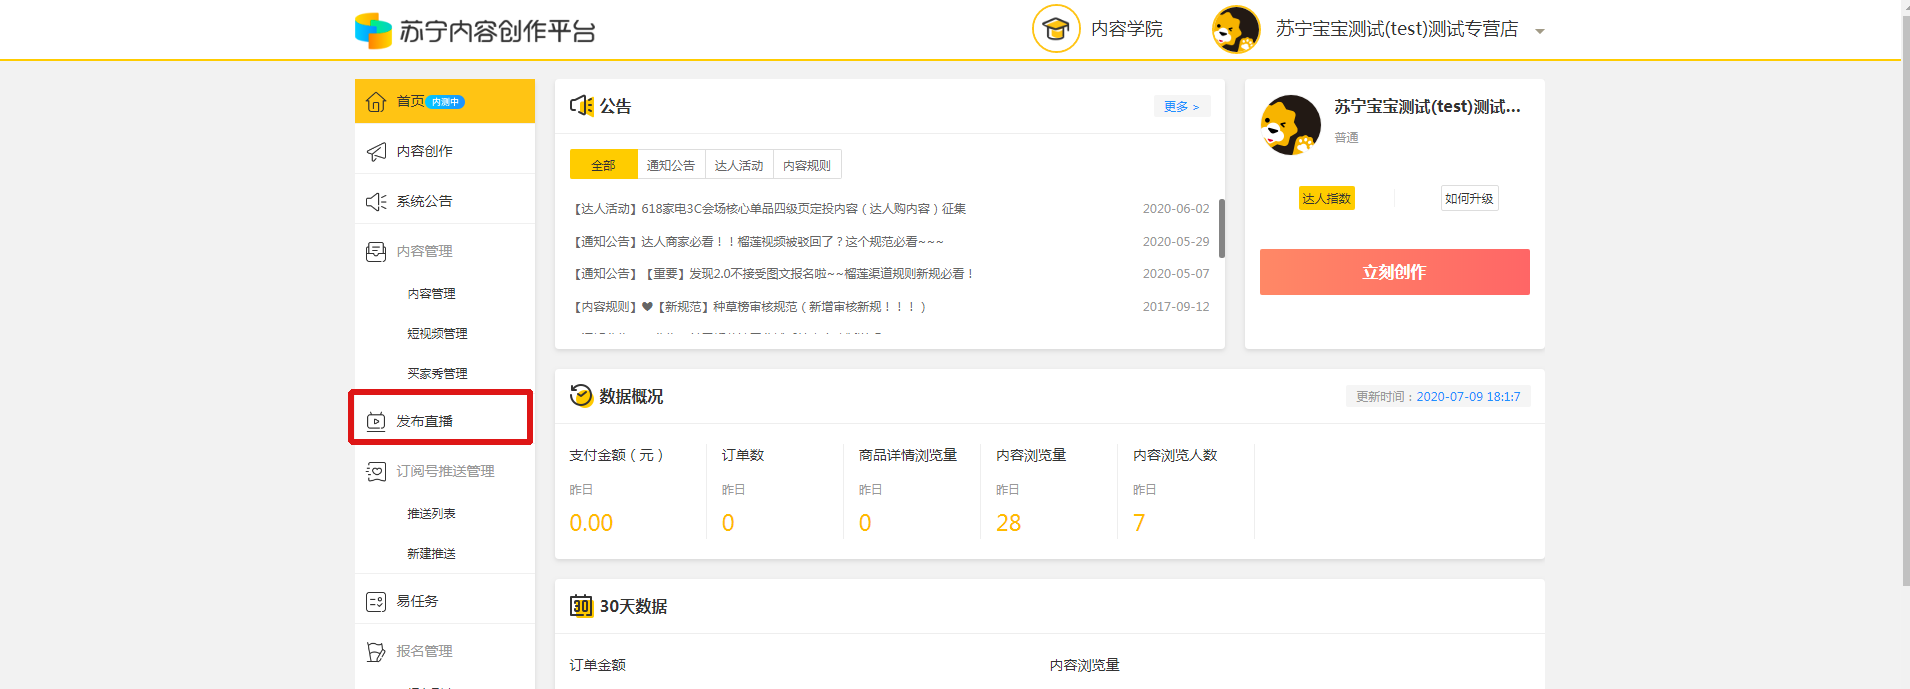Click the lion avatar in top header
The height and width of the screenshot is (689, 1910).
point(1236,29)
